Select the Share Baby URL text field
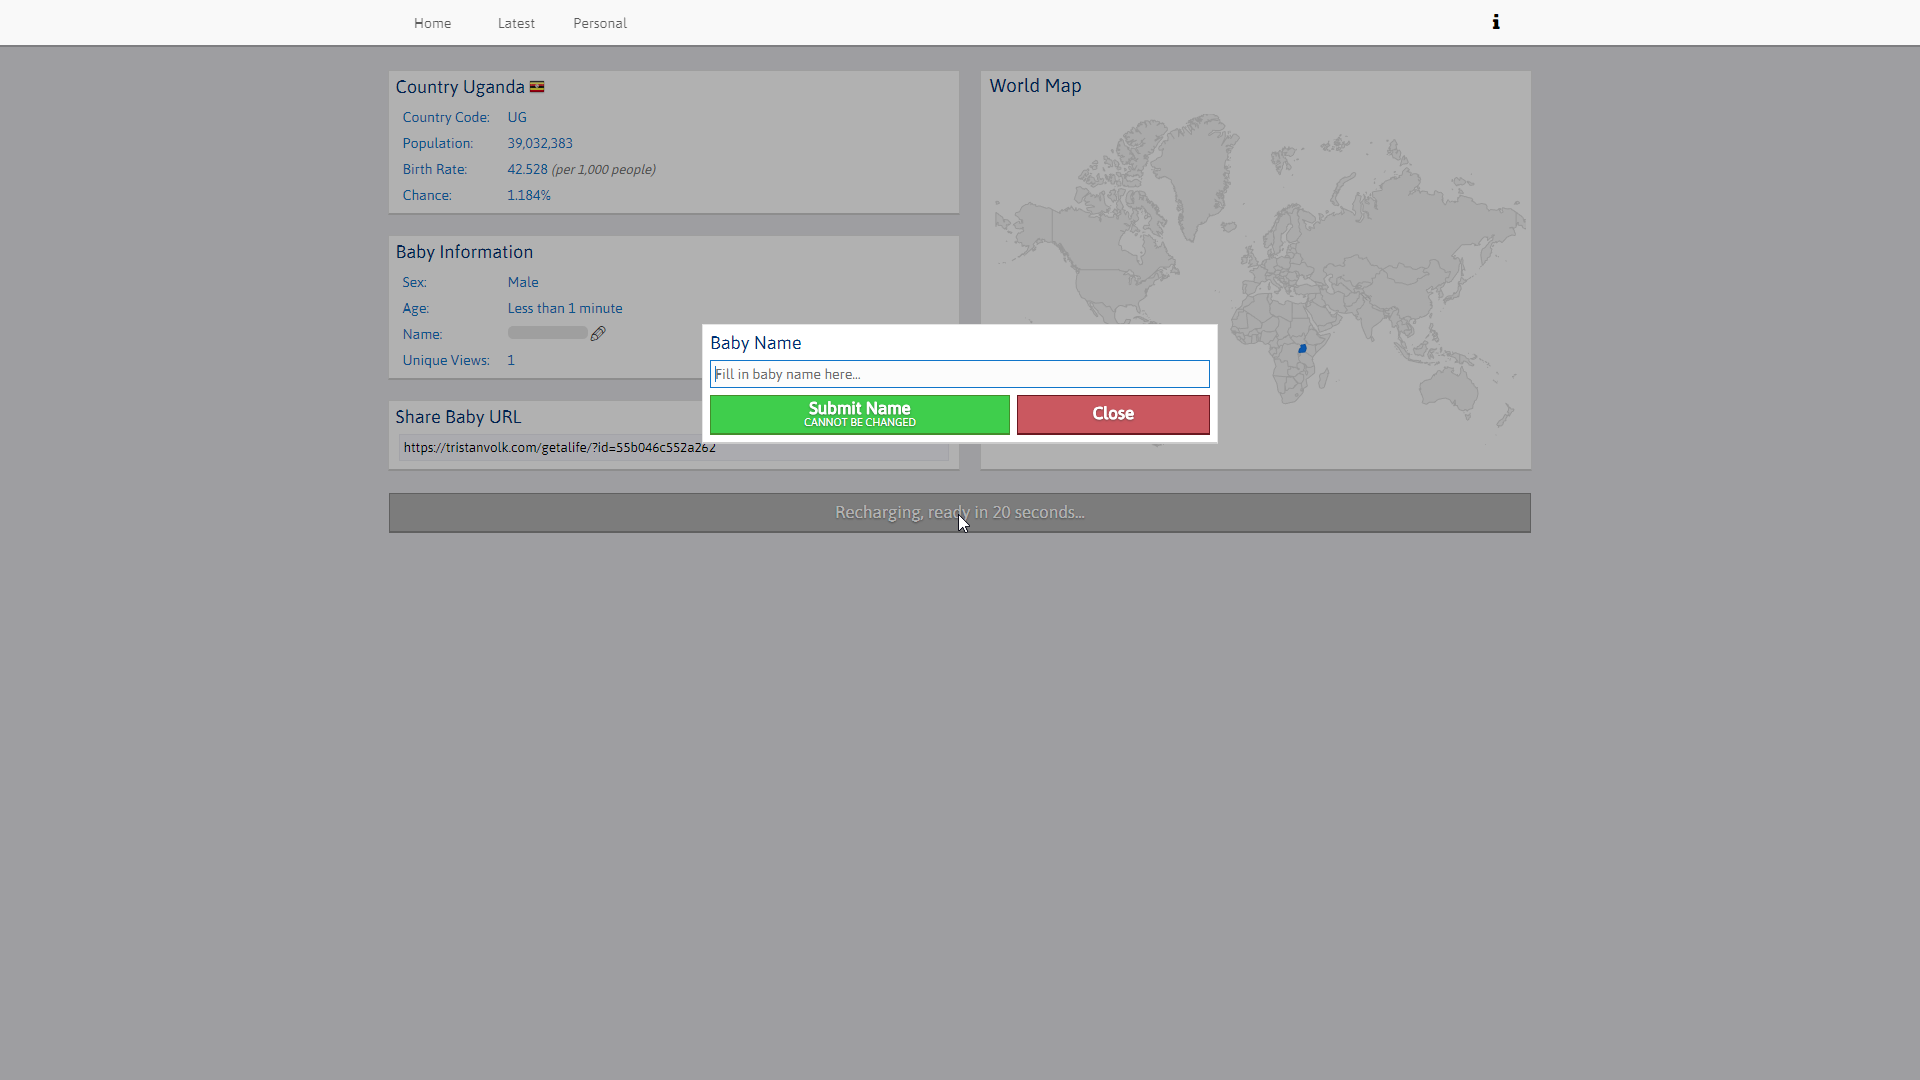 point(560,448)
